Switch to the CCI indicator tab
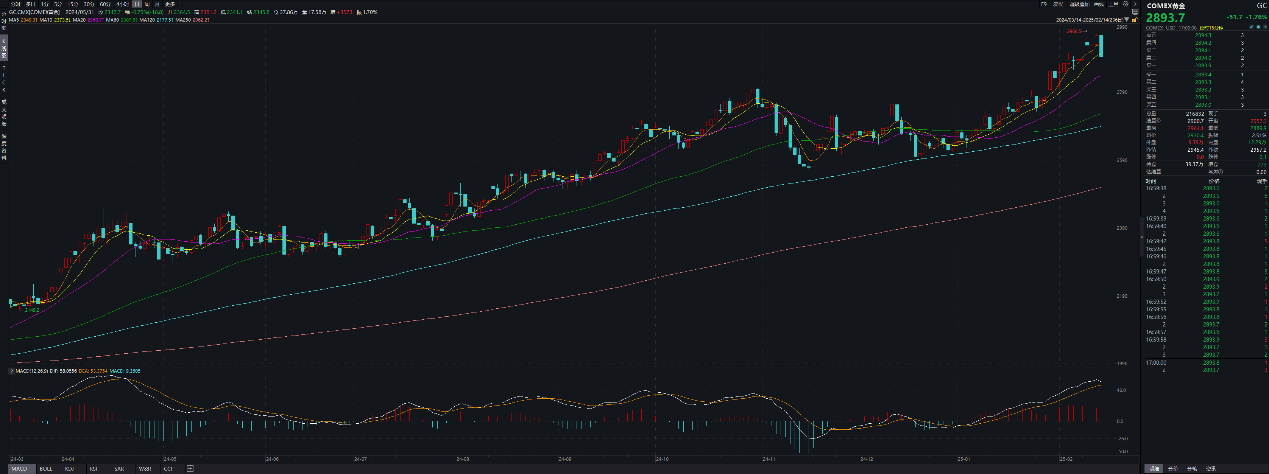Viewport: 1269px width, 474px height. tap(168, 469)
